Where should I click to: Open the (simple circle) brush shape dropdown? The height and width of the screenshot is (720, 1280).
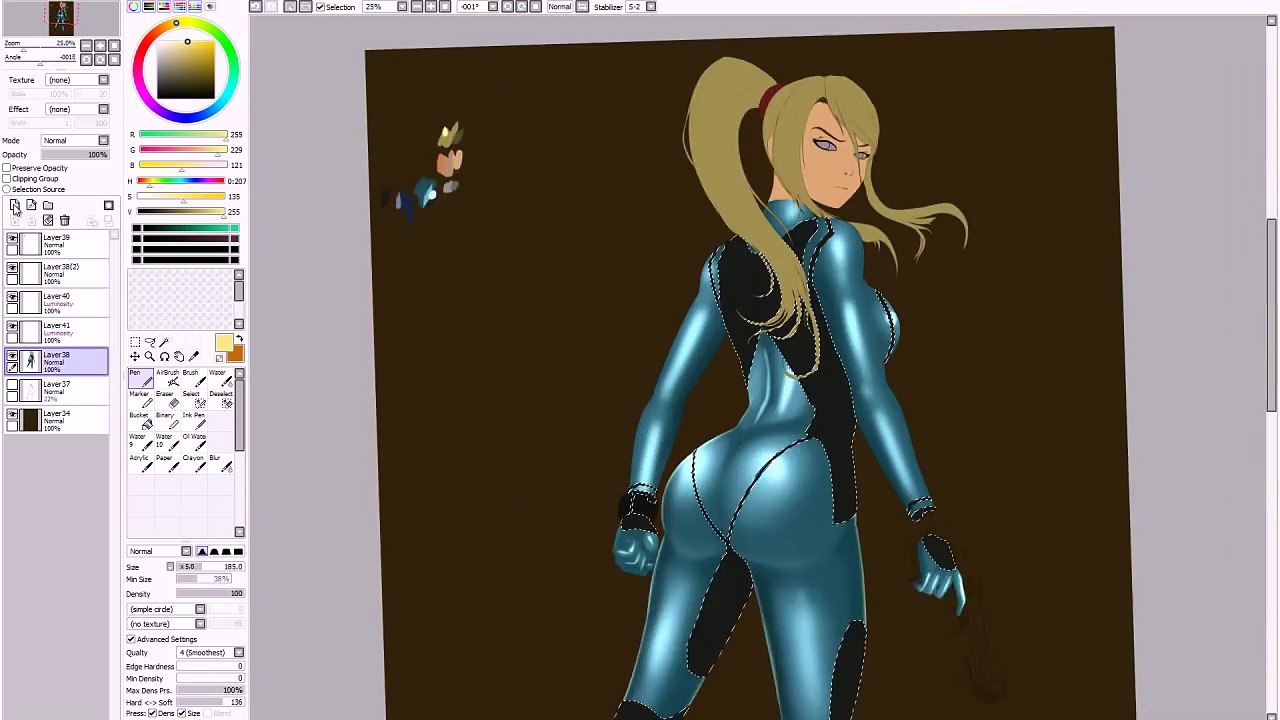pos(166,609)
